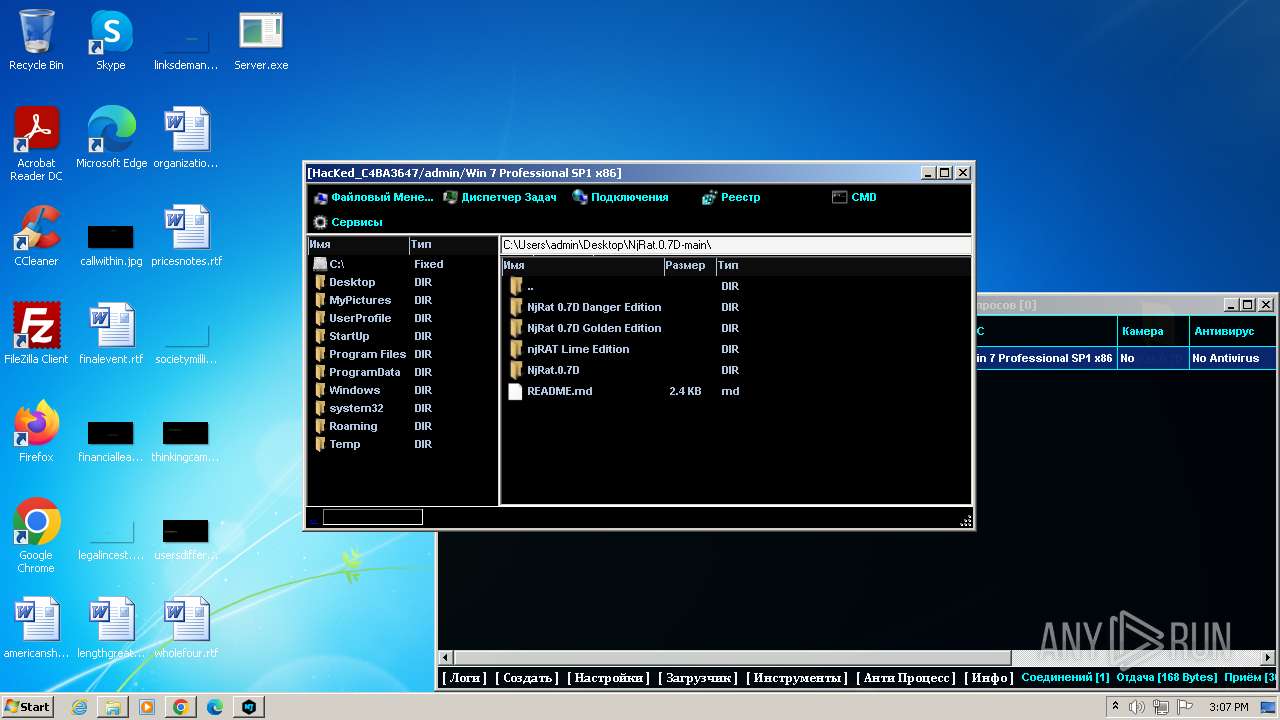This screenshot has width=1280, height=720.
Task: Select Server.exe on desktop
Action: [261, 41]
